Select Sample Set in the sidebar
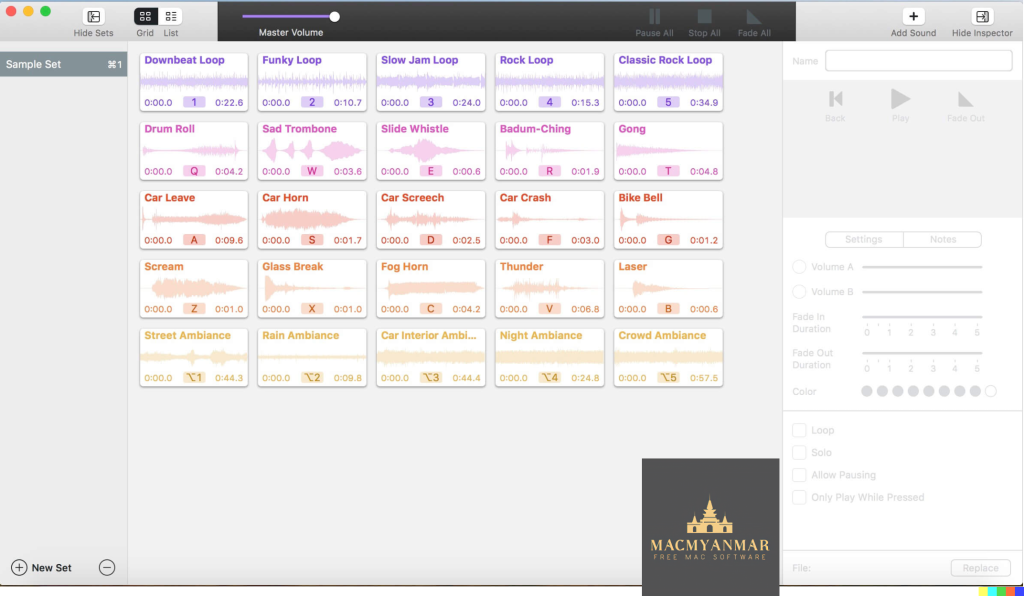The image size is (1024, 596). [x=63, y=65]
